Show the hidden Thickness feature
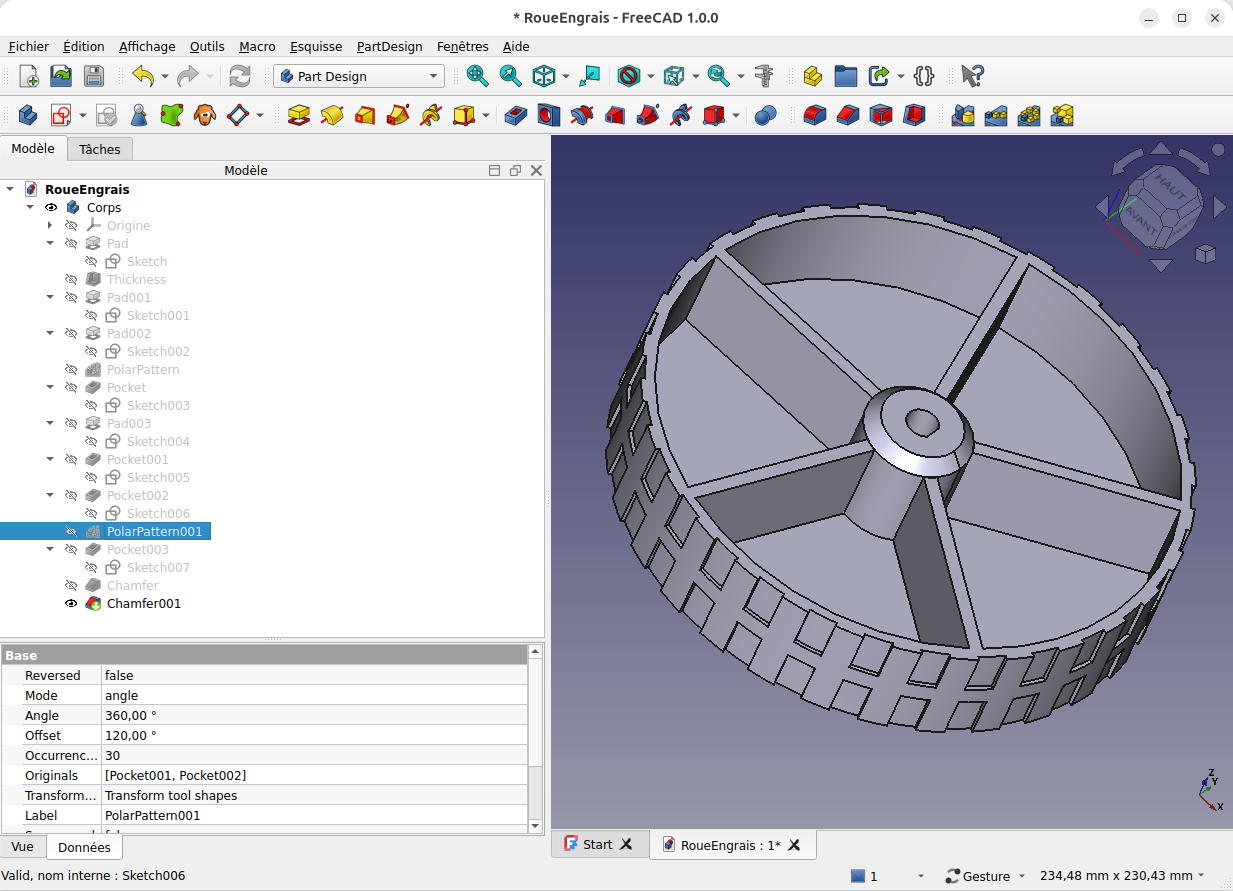 (71, 280)
